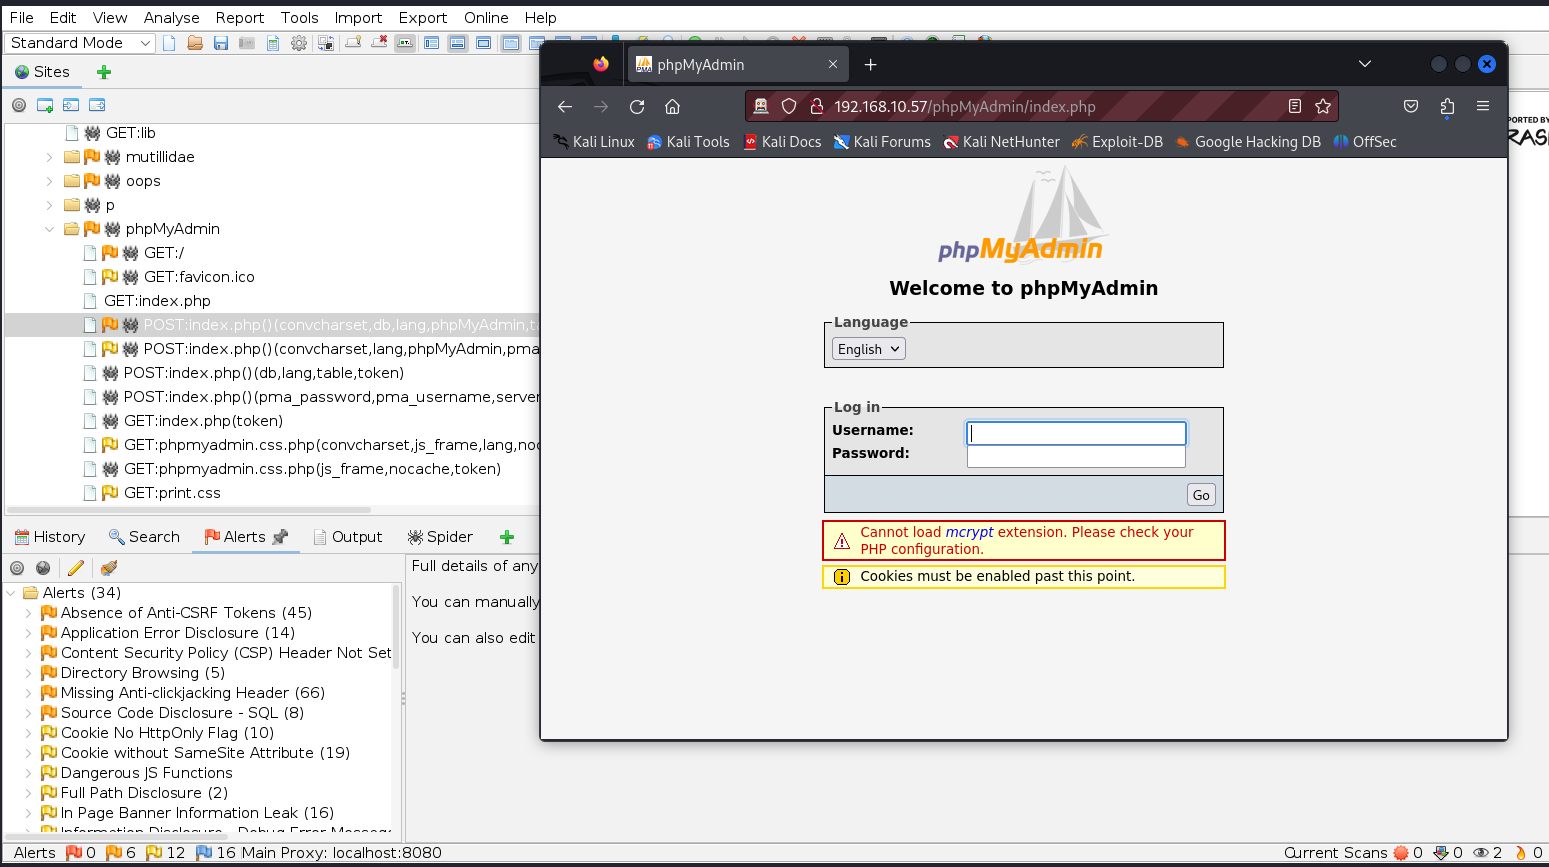Click the Firefox home icon

(x=673, y=106)
